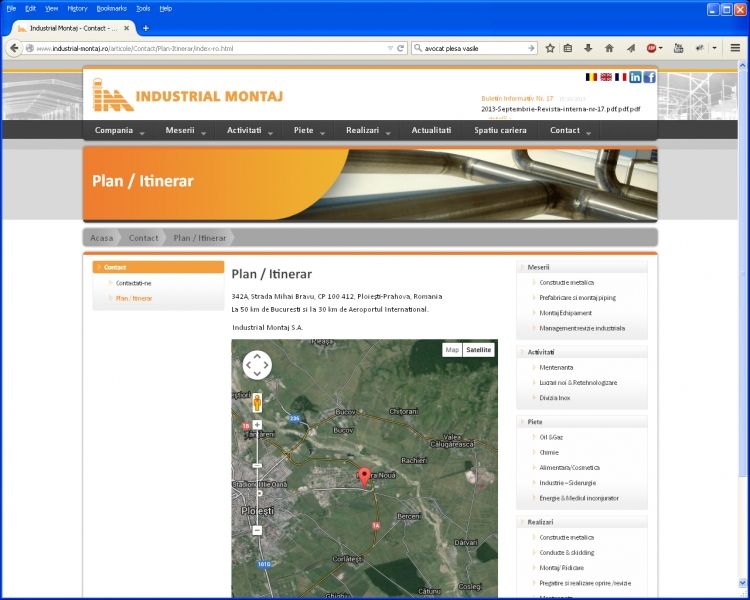Viewport: 750px width, 600px height.
Task: Bookmark this page with the star icon
Action: (x=550, y=48)
